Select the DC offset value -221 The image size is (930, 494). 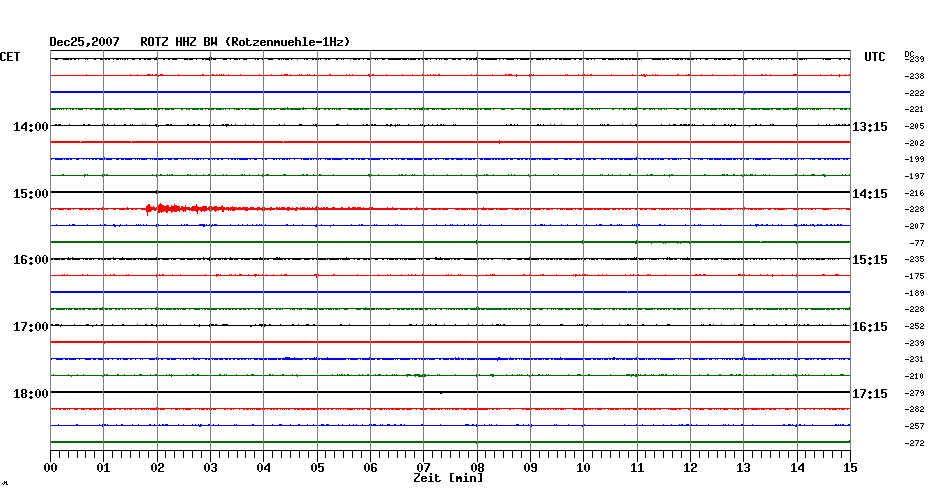click(915, 109)
